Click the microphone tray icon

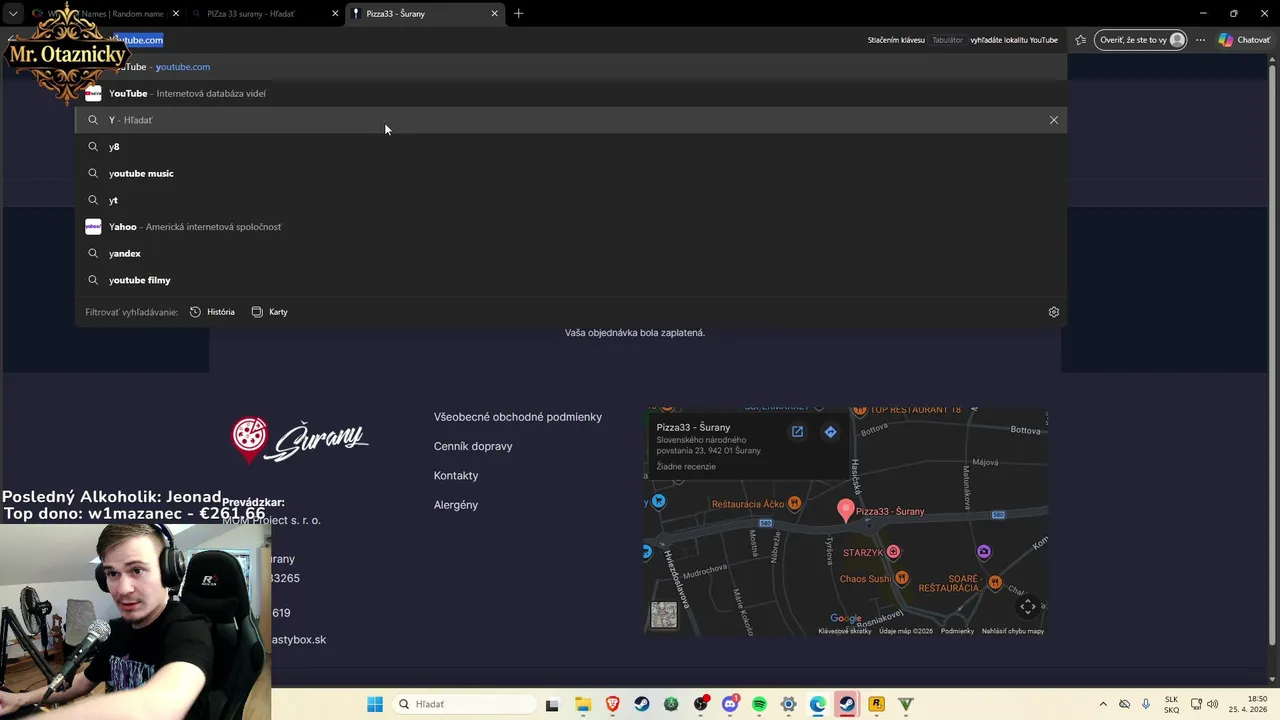pyautogui.click(x=1145, y=704)
